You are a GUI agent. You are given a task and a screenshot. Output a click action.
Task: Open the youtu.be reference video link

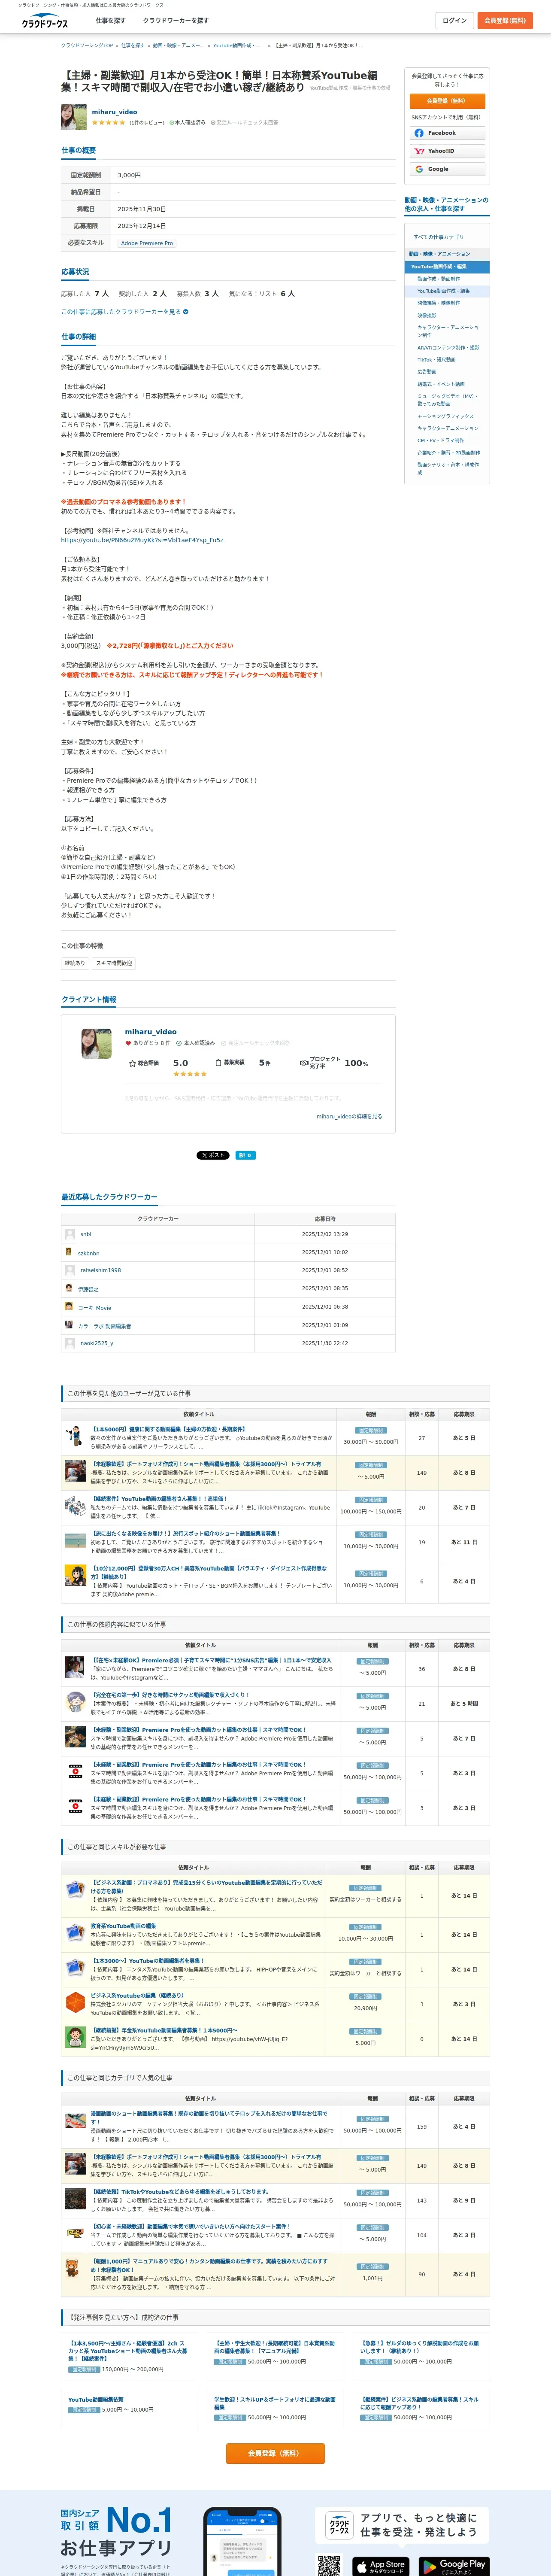142,540
